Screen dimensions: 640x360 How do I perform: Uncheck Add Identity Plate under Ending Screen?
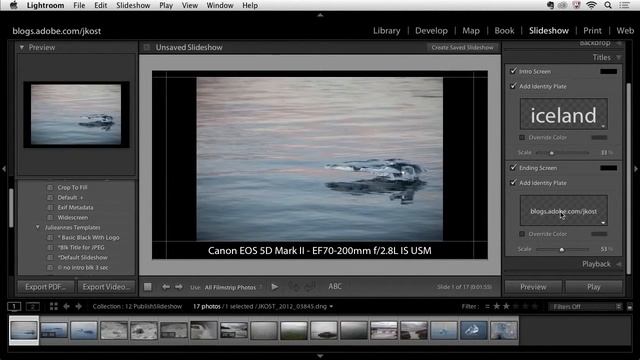click(513, 182)
